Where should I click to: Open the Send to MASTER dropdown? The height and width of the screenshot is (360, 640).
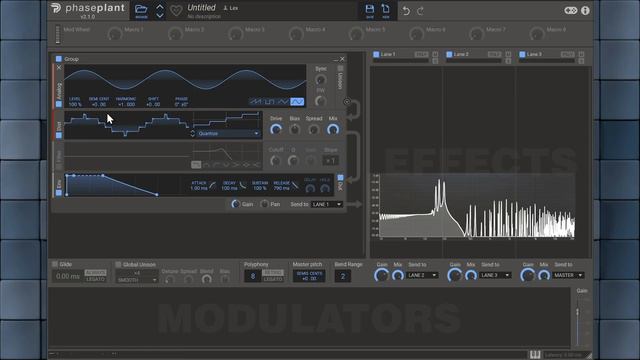[x=568, y=275]
